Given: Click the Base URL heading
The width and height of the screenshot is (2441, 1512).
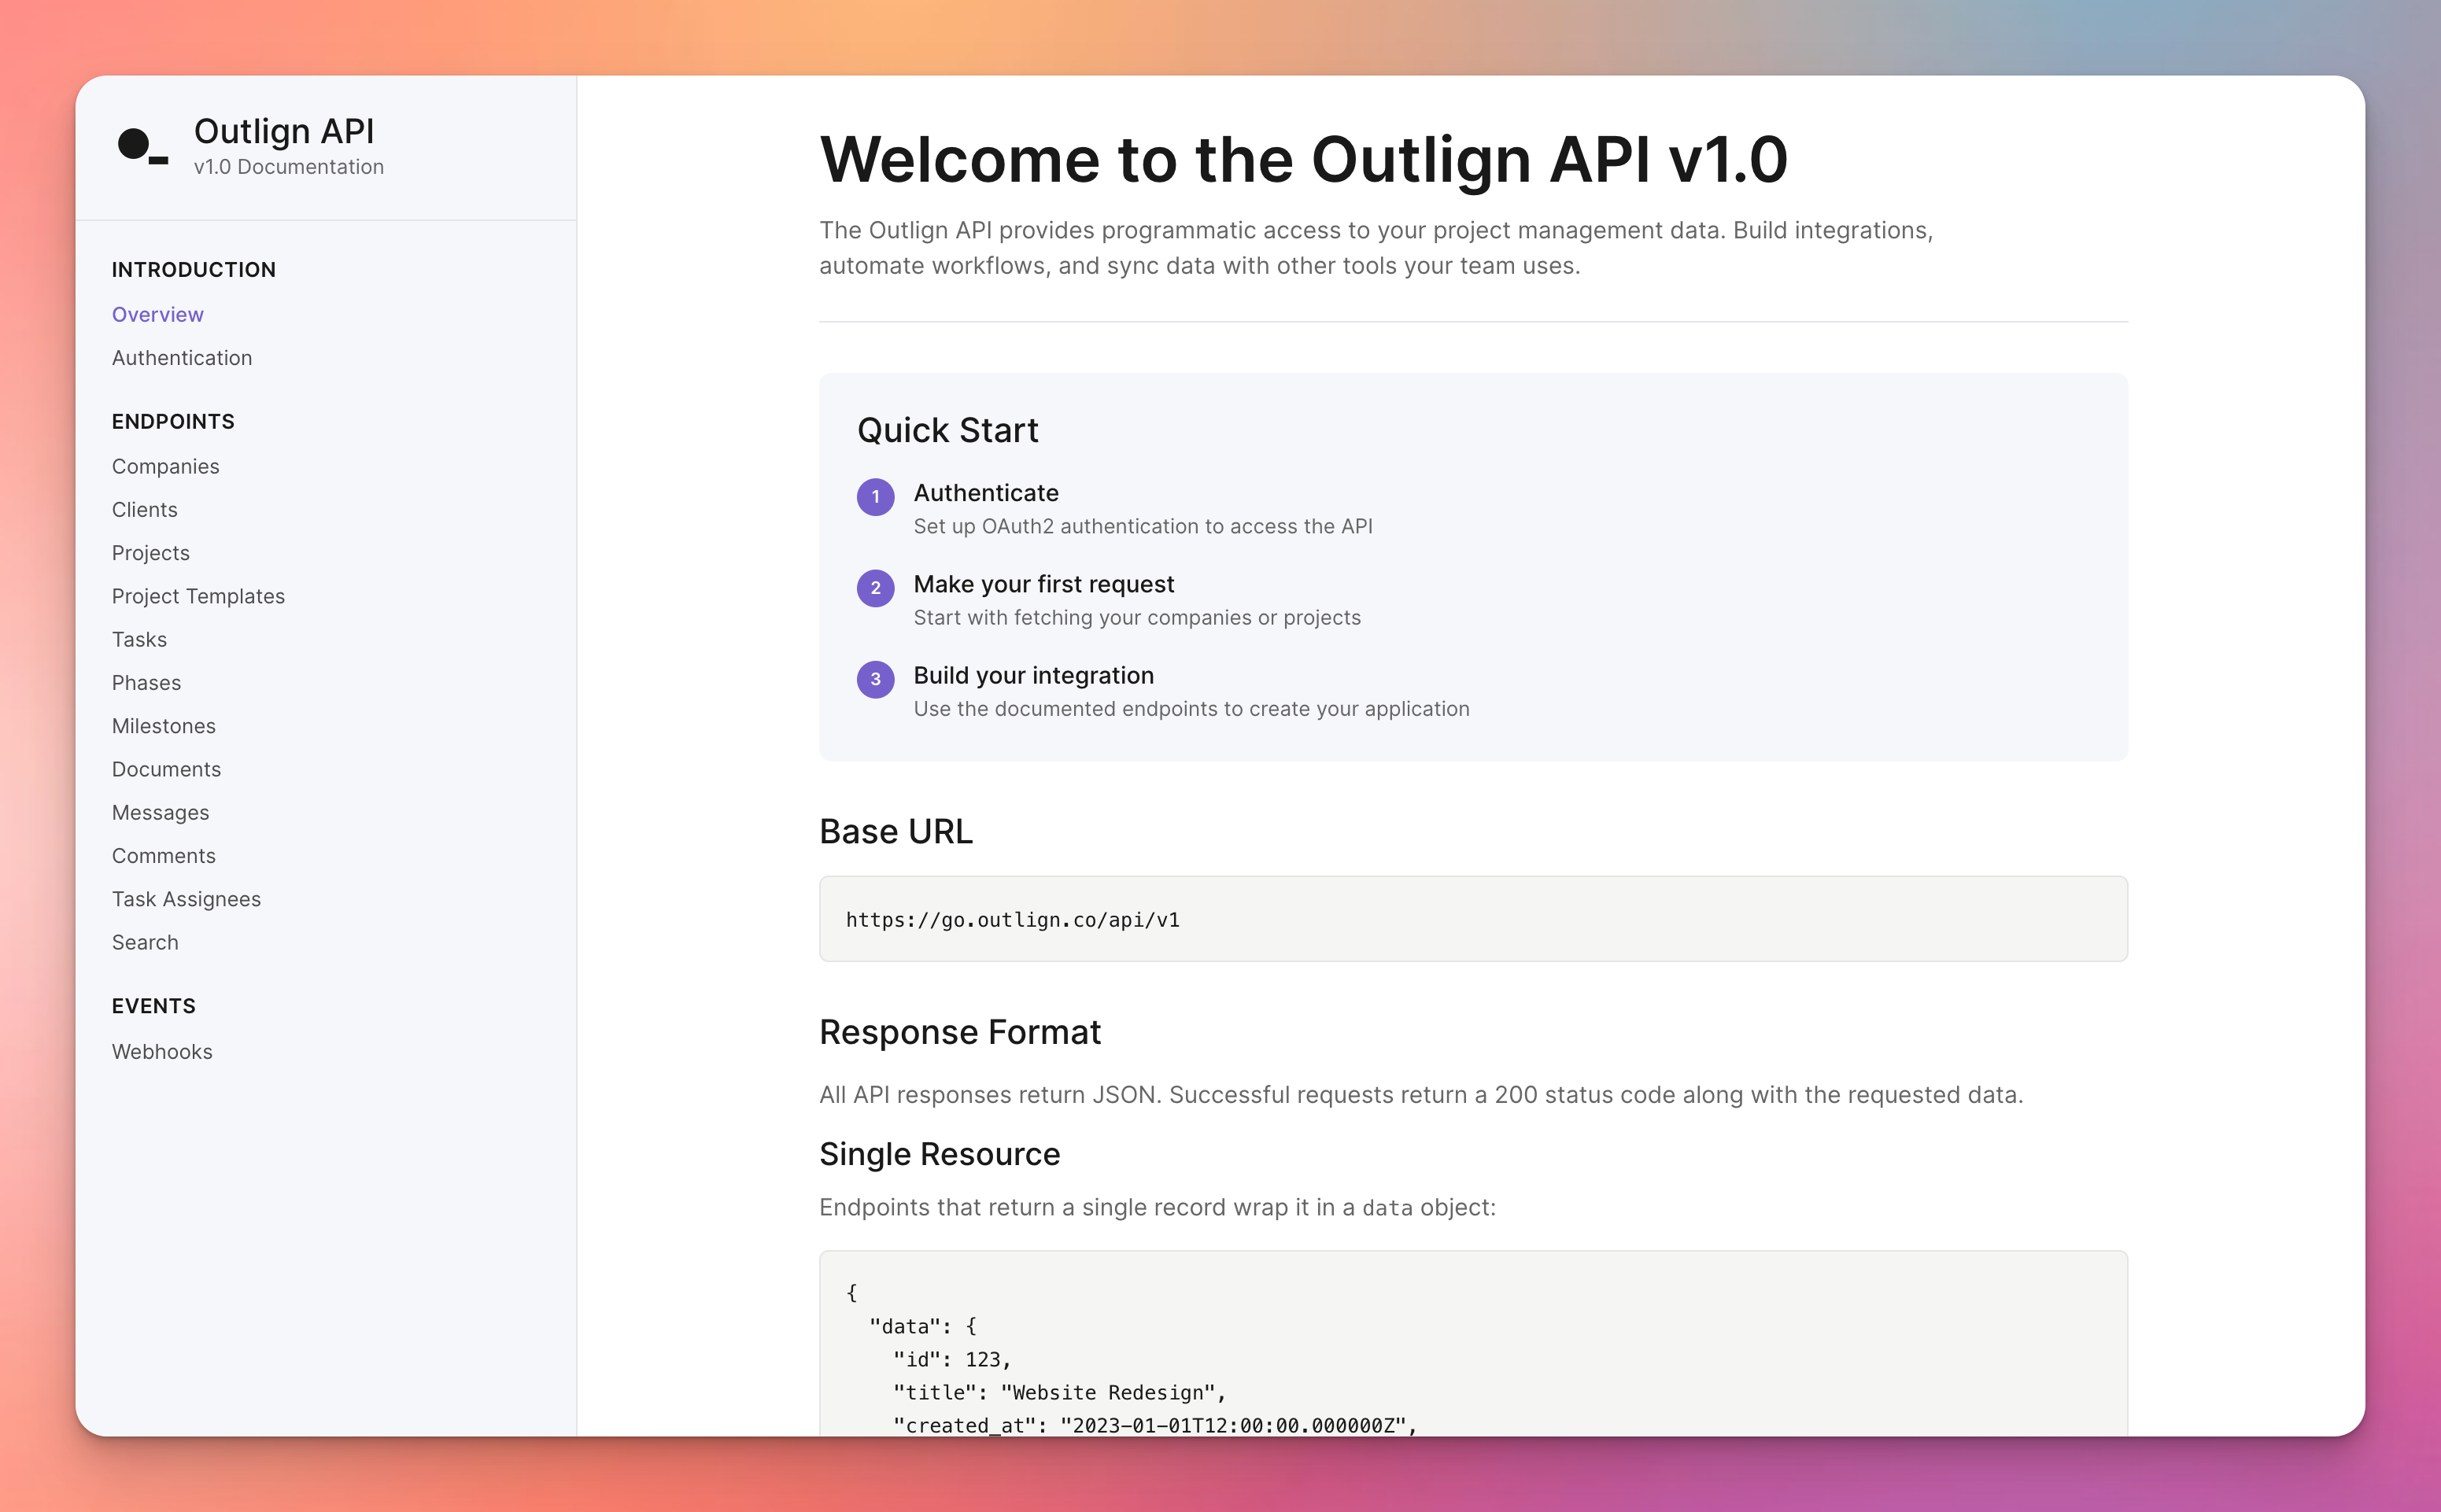Looking at the screenshot, I should [895, 832].
